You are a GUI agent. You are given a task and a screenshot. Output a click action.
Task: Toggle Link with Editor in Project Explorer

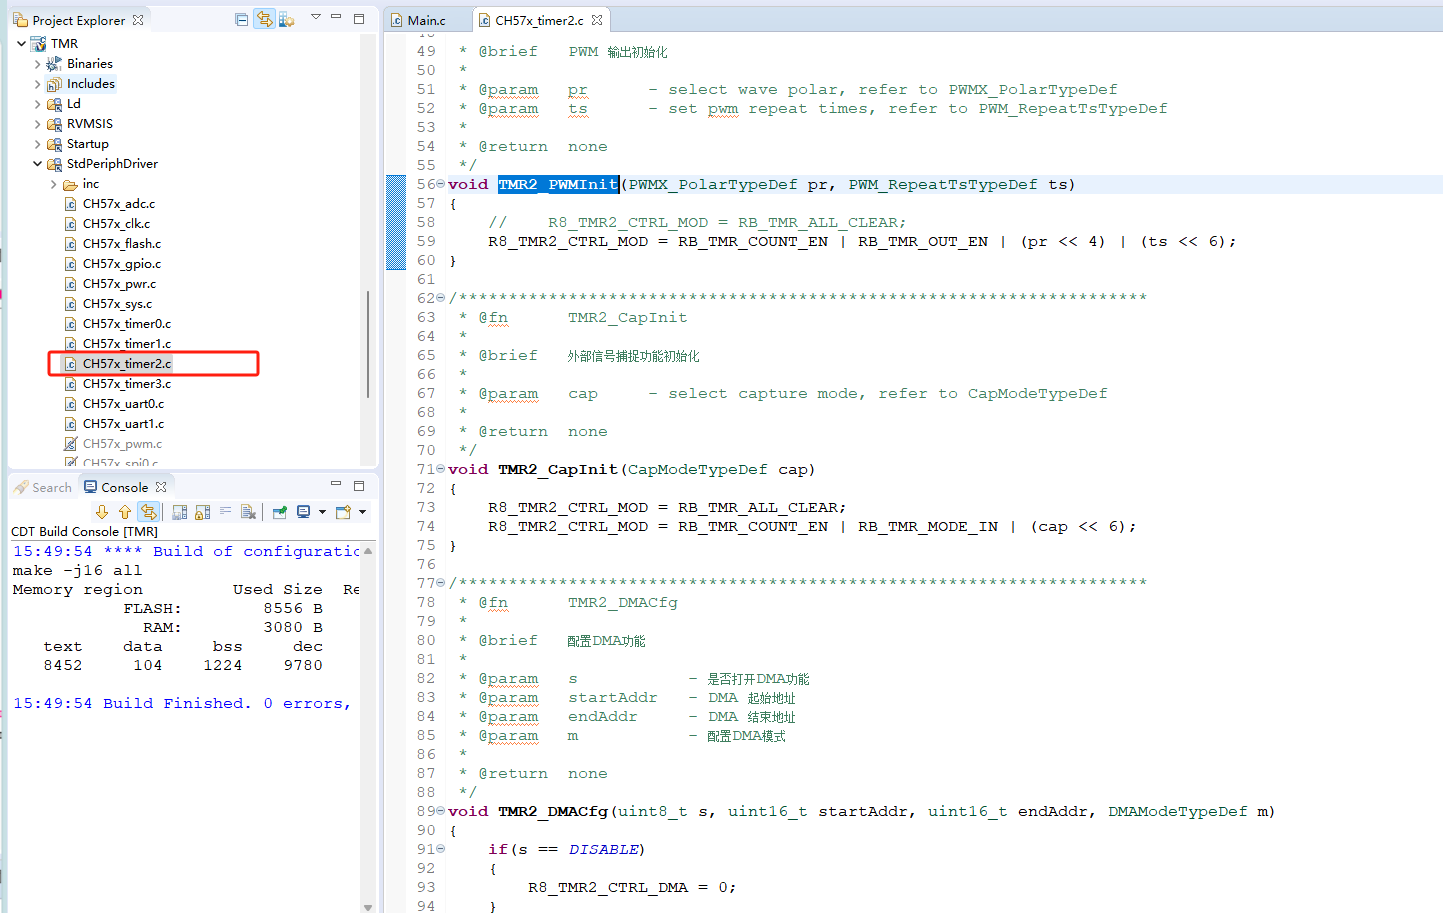click(264, 19)
